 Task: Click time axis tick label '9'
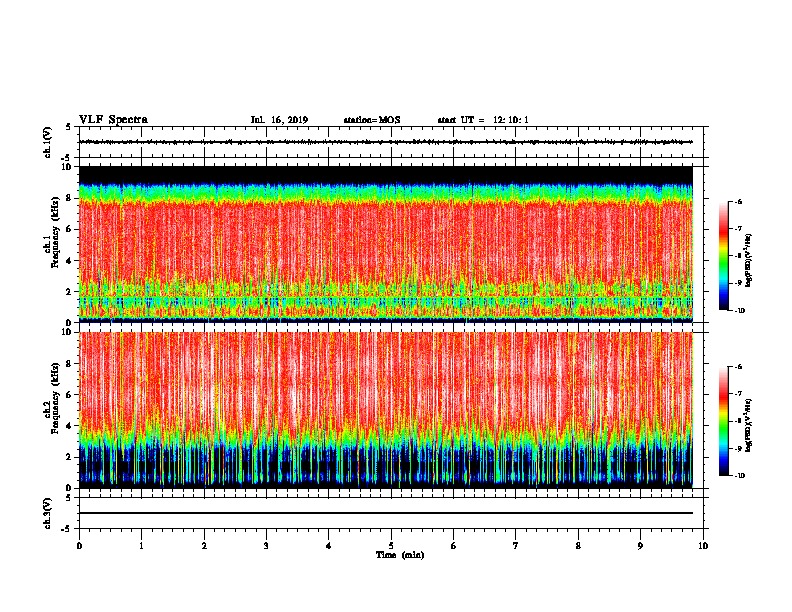640,546
